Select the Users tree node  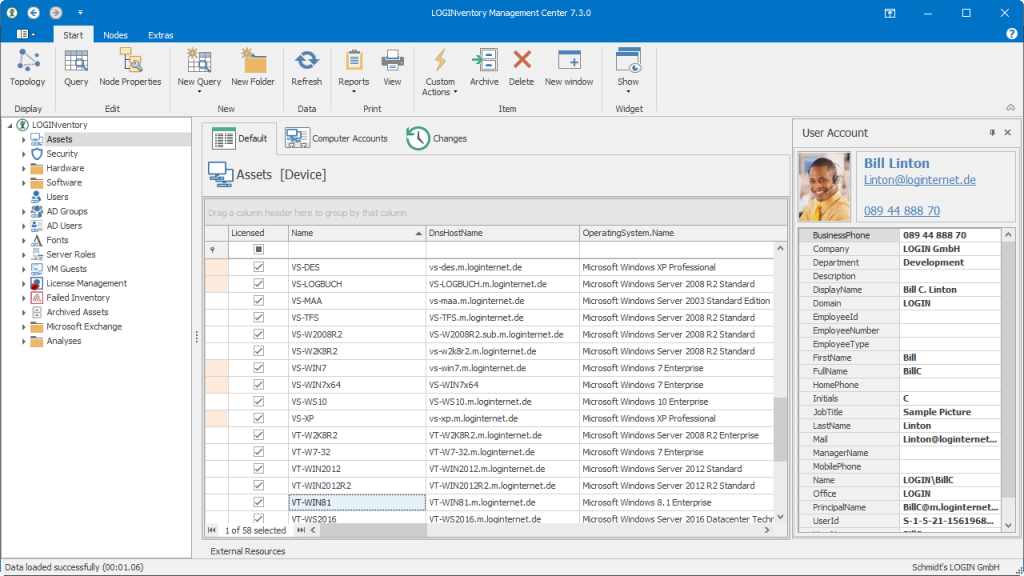57,197
